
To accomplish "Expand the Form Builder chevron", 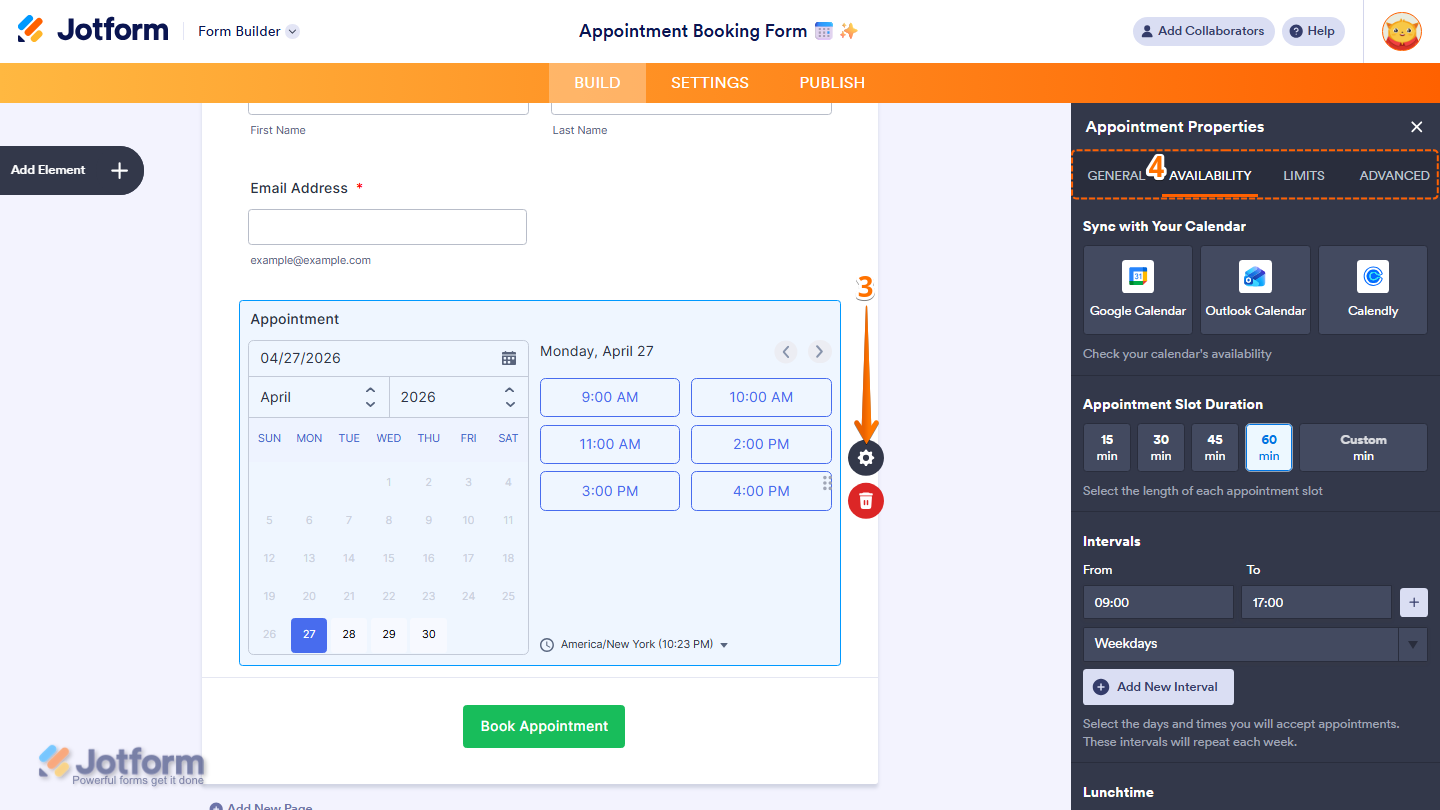I will [x=291, y=31].
